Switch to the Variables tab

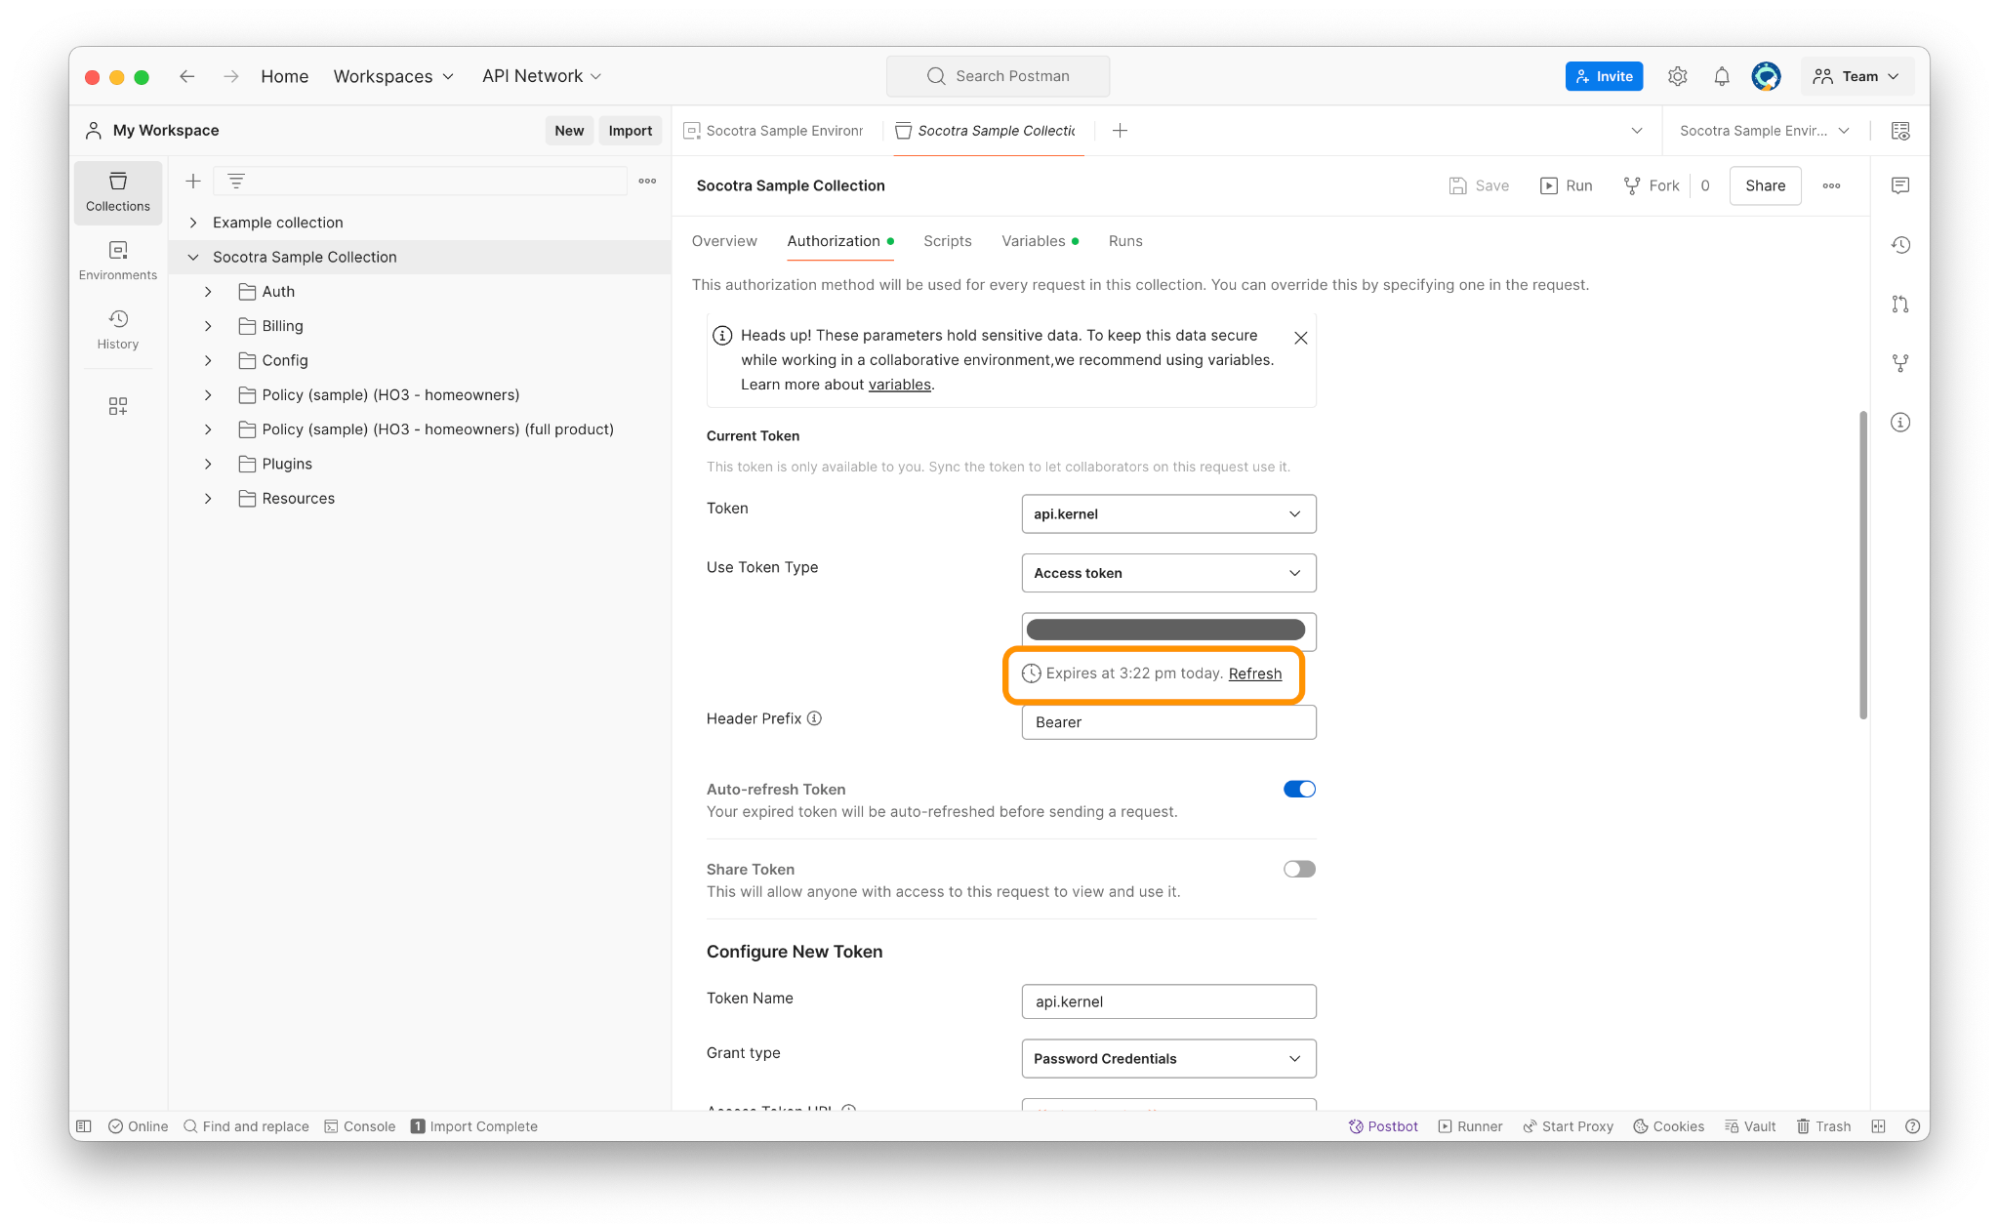click(1033, 241)
